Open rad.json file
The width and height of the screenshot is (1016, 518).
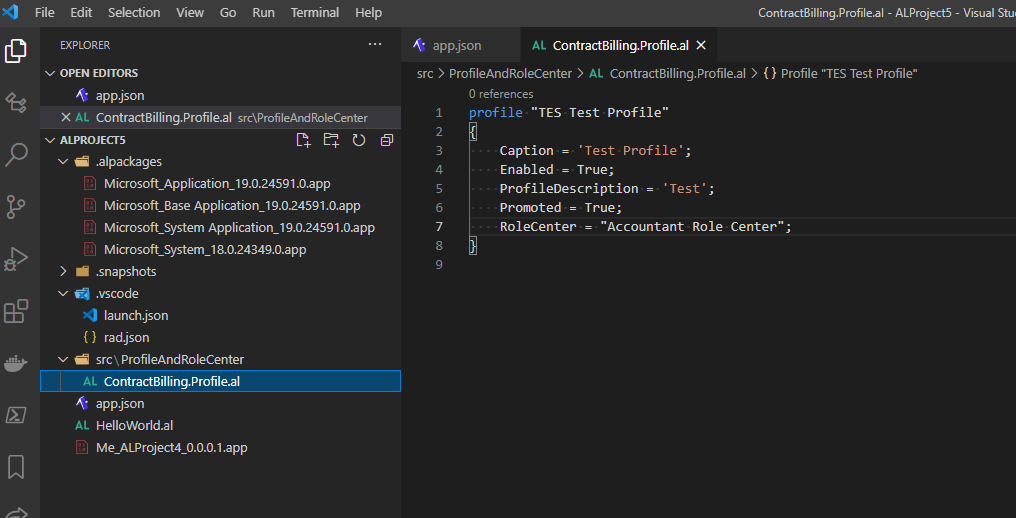click(x=220, y=337)
